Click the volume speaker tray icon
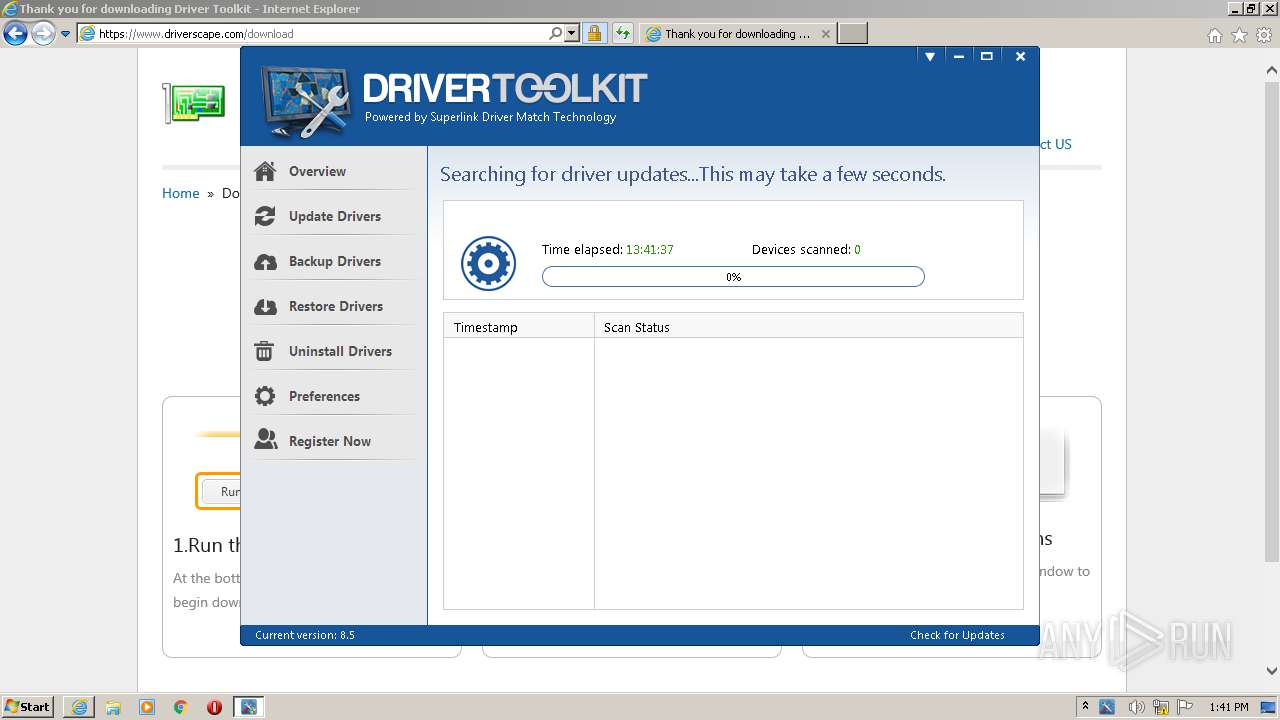Viewport: 1280px width, 720px height. tap(1136, 707)
